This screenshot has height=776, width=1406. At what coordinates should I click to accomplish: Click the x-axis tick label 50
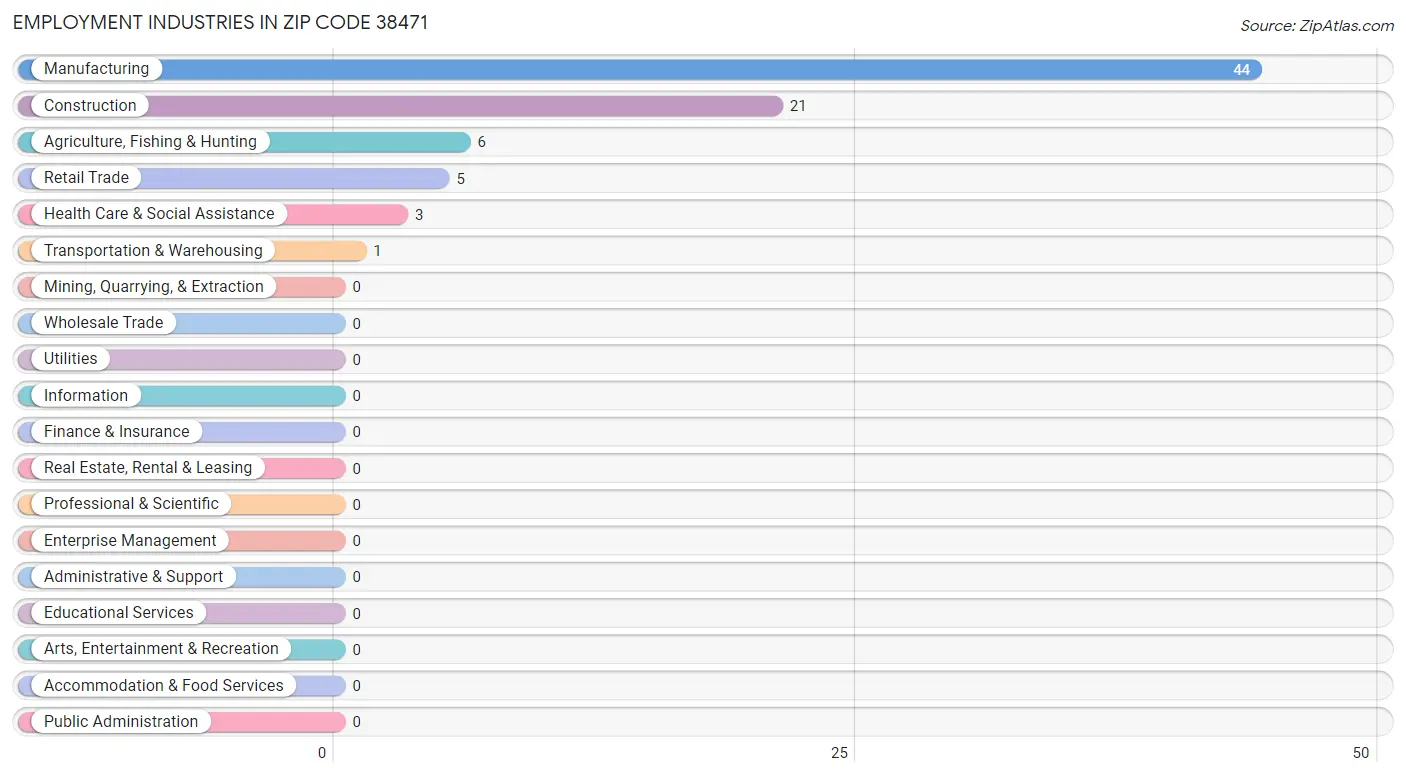[1360, 753]
